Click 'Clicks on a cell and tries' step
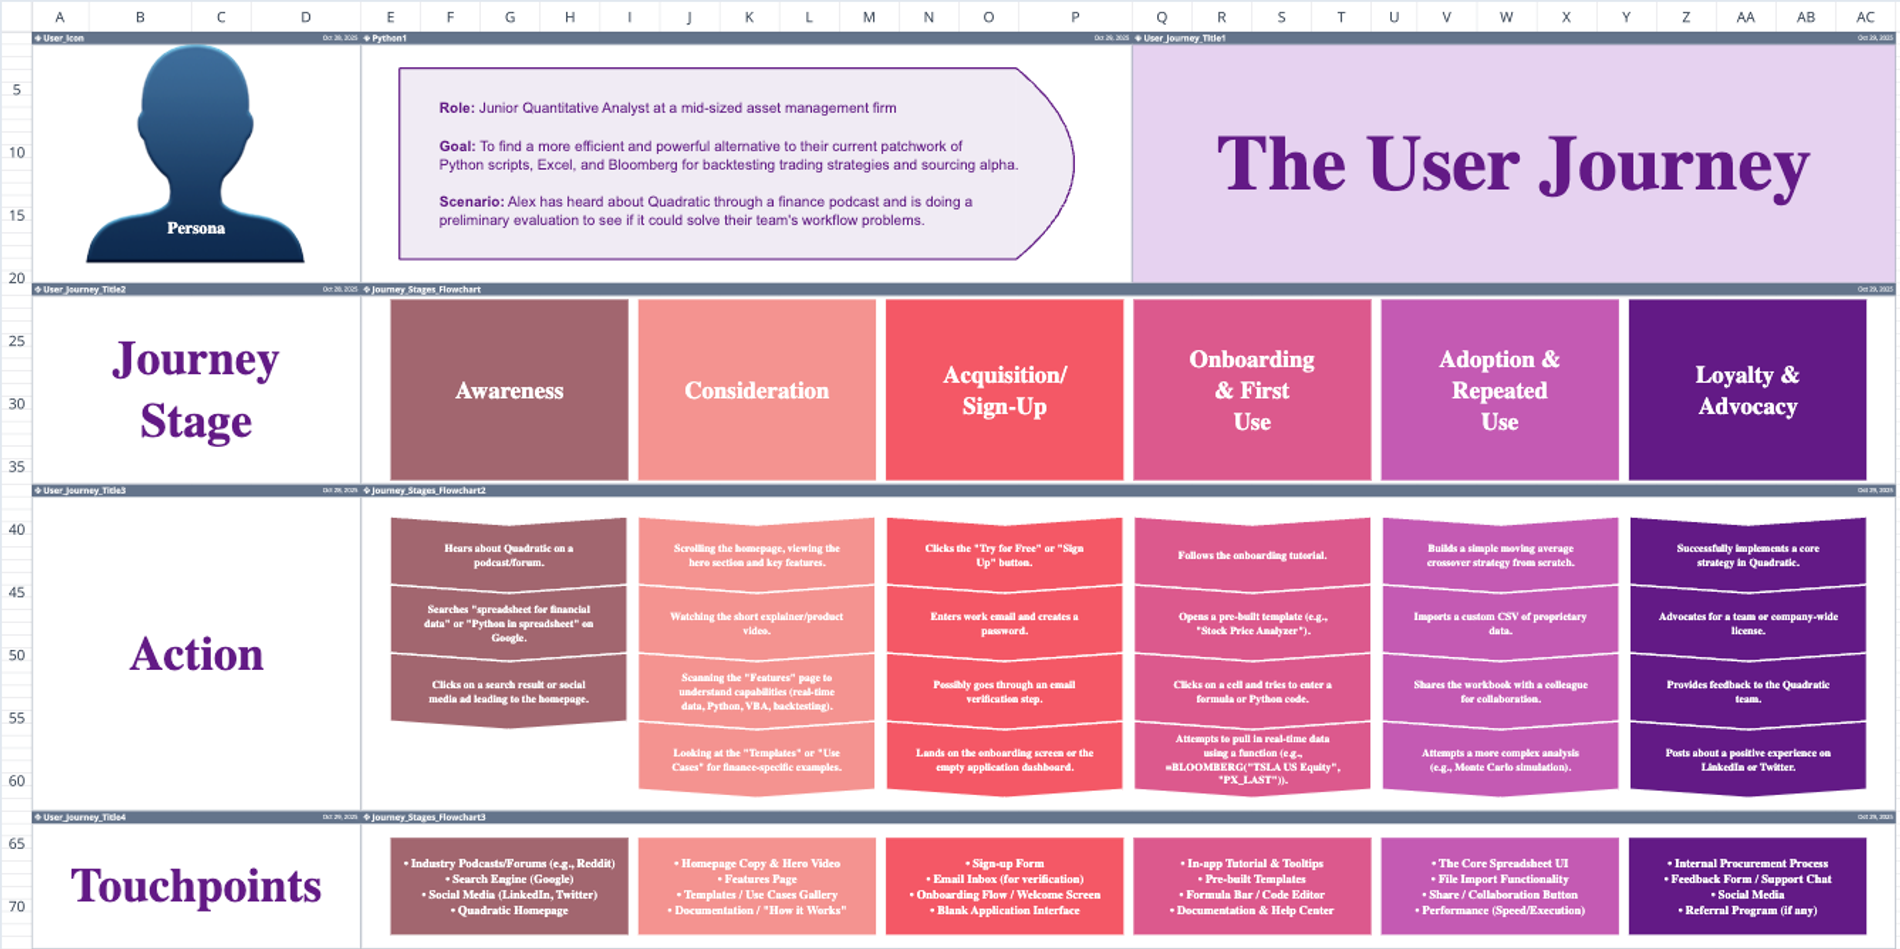Image resolution: width=1900 pixels, height=949 pixels. (x=1252, y=692)
